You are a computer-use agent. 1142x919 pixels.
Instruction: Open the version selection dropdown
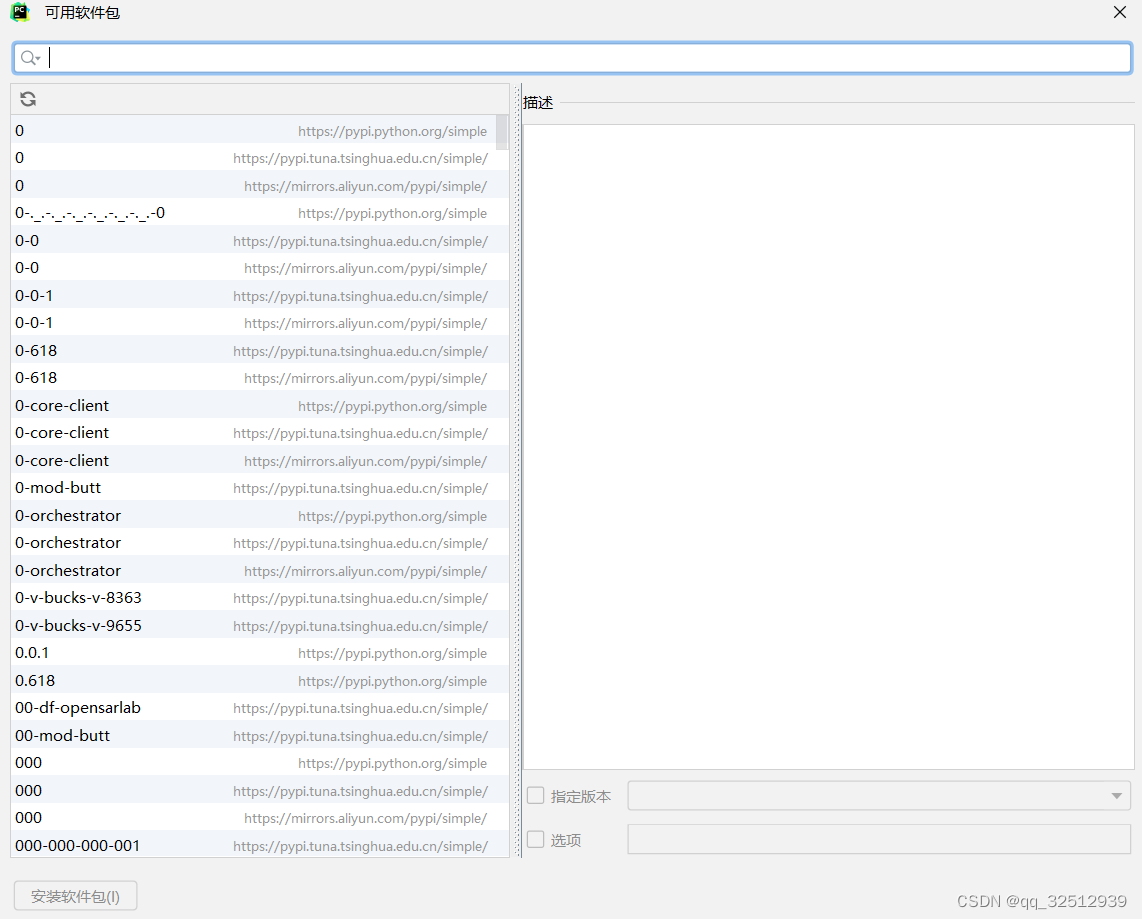(x=1116, y=796)
